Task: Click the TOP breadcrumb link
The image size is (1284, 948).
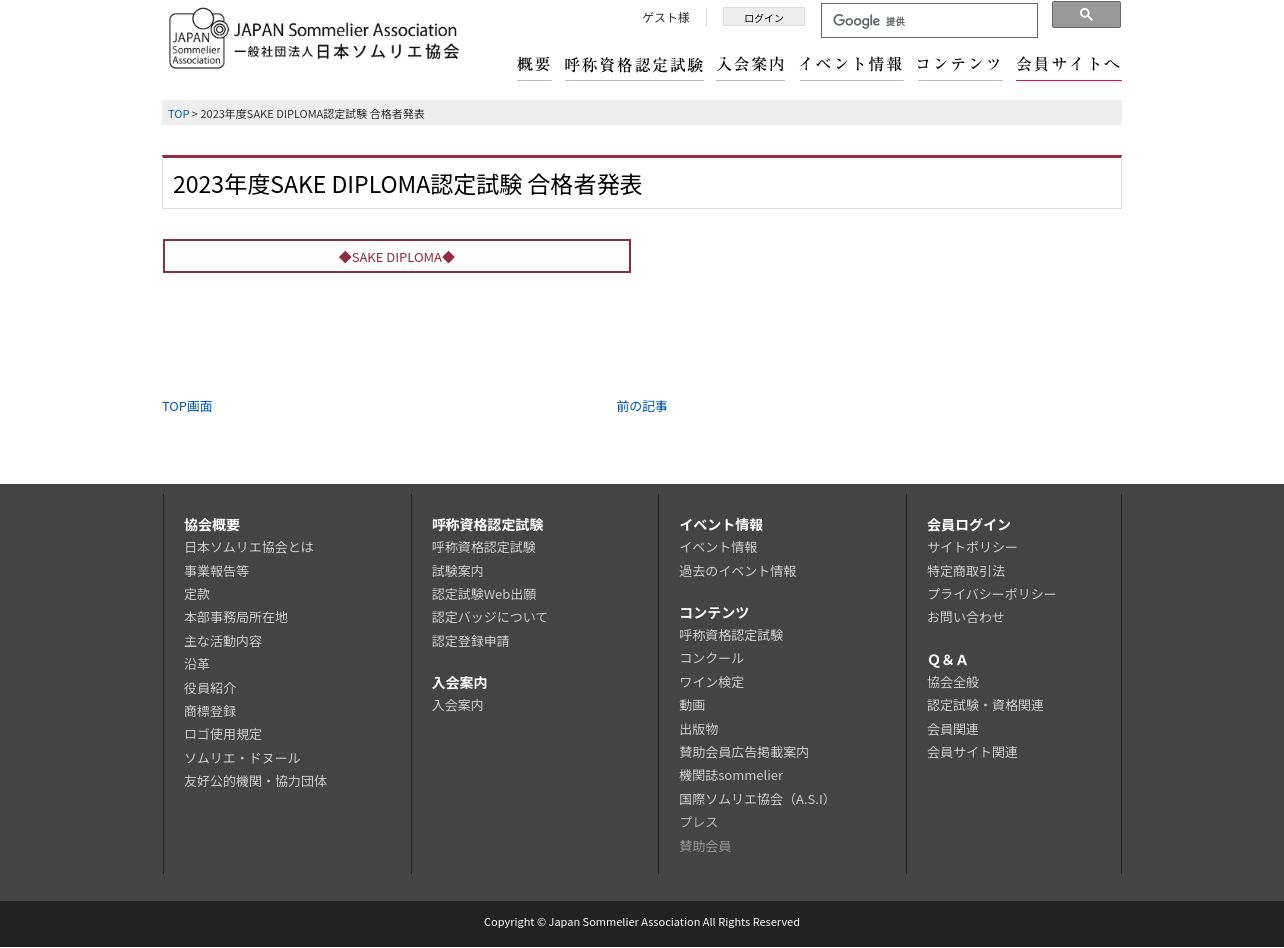Action: tap(178, 114)
